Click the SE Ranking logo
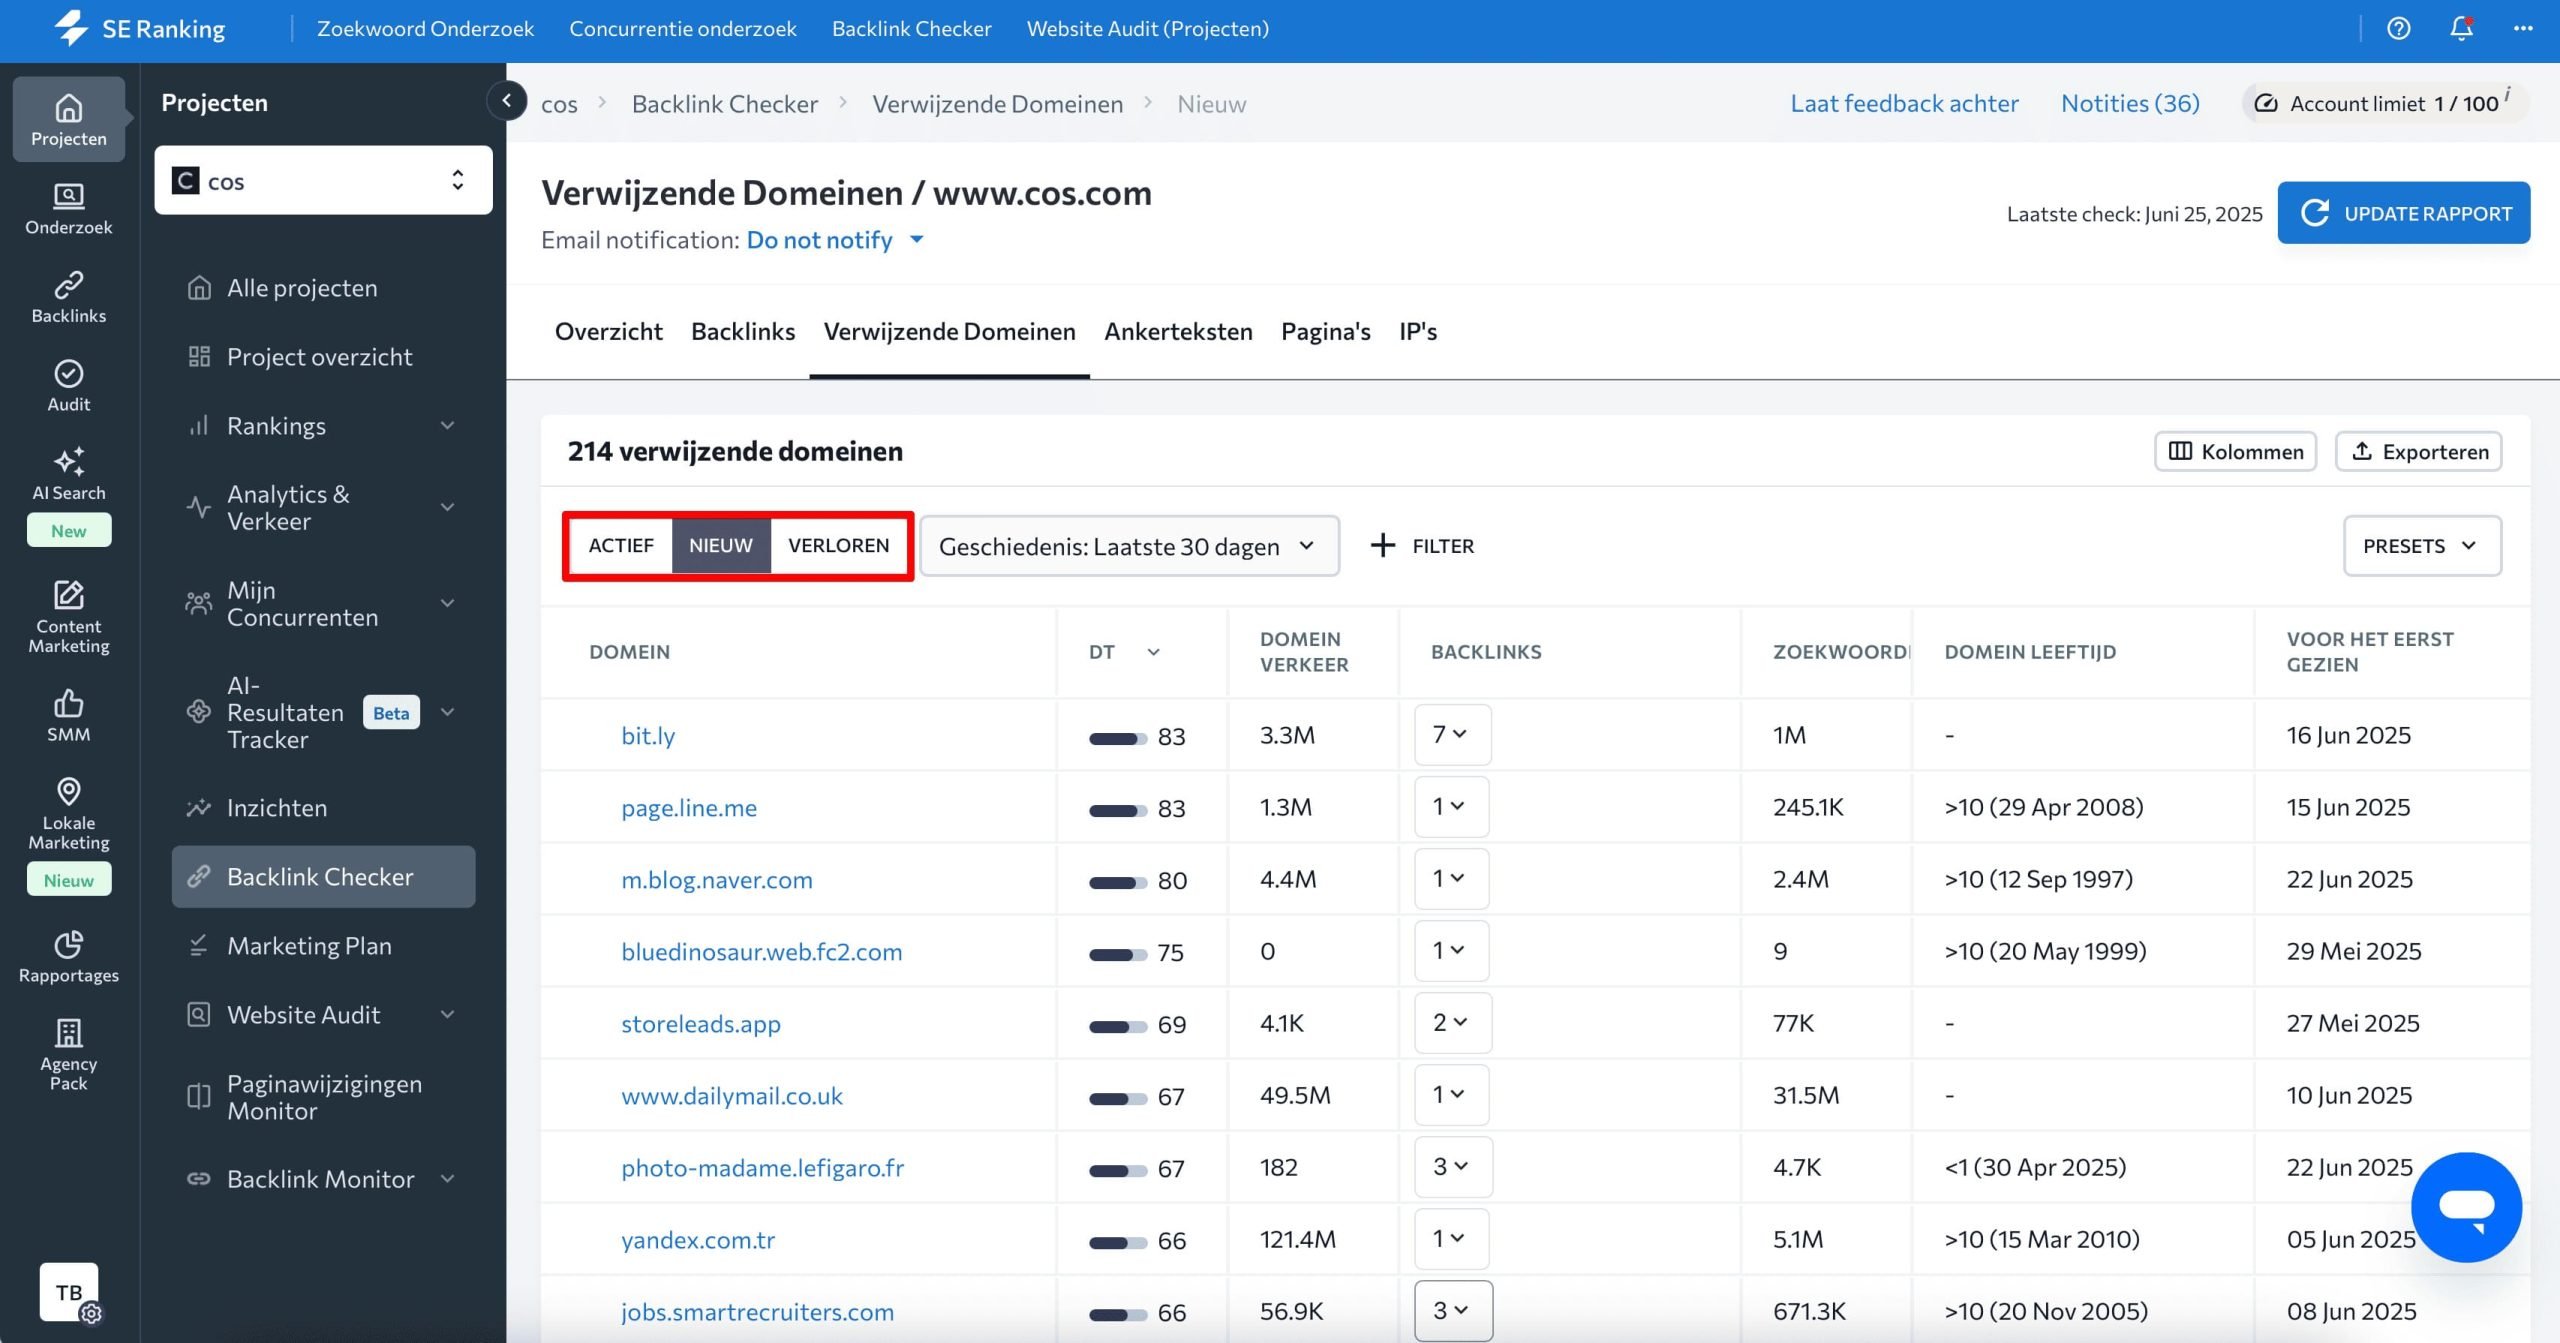The width and height of the screenshot is (2560, 1343). (x=140, y=28)
